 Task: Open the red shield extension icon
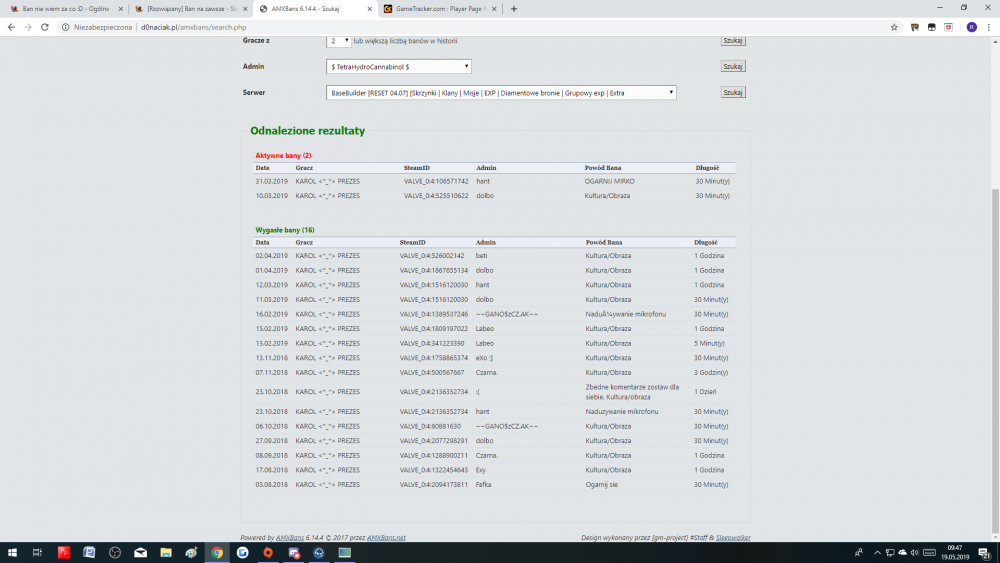click(948, 27)
